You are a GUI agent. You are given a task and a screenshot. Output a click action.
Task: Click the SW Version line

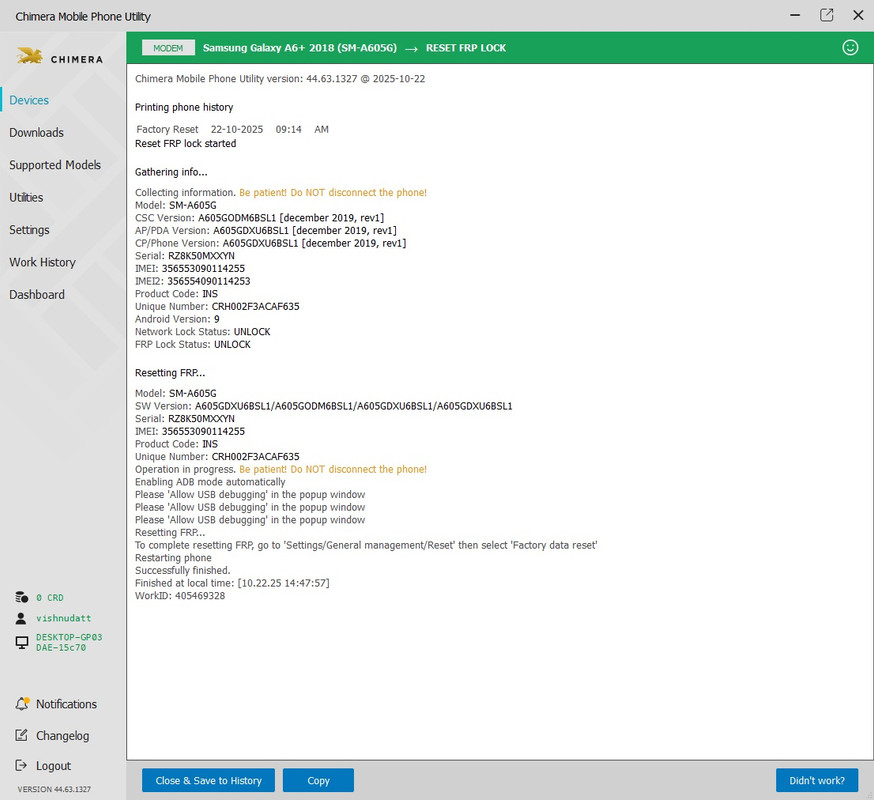pyautogui.click(x=323, y=406)
